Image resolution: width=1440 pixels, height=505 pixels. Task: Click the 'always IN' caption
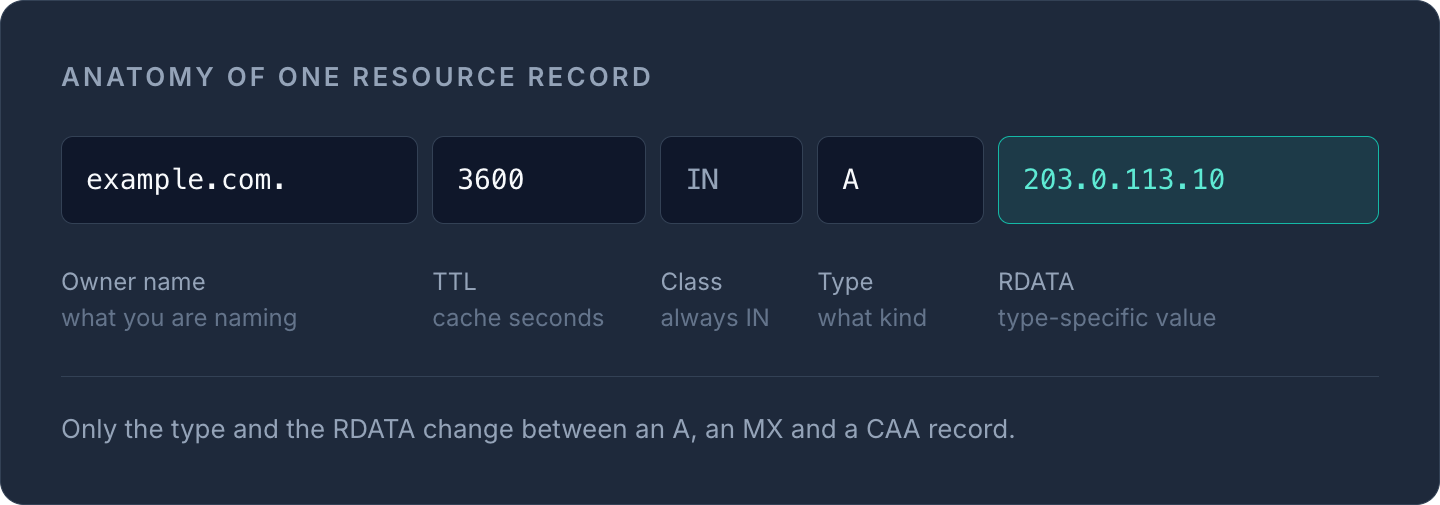point(715,319)
